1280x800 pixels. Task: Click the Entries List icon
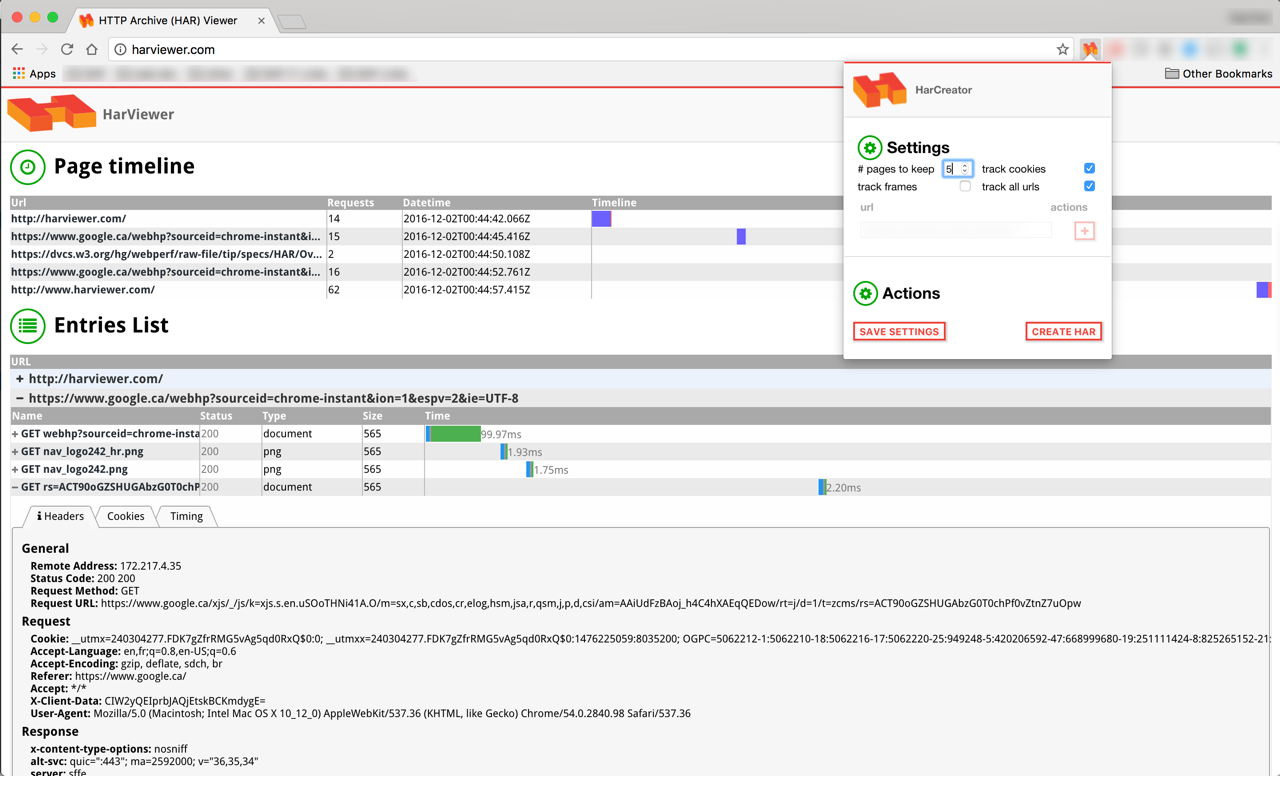[x=28, y=325]
